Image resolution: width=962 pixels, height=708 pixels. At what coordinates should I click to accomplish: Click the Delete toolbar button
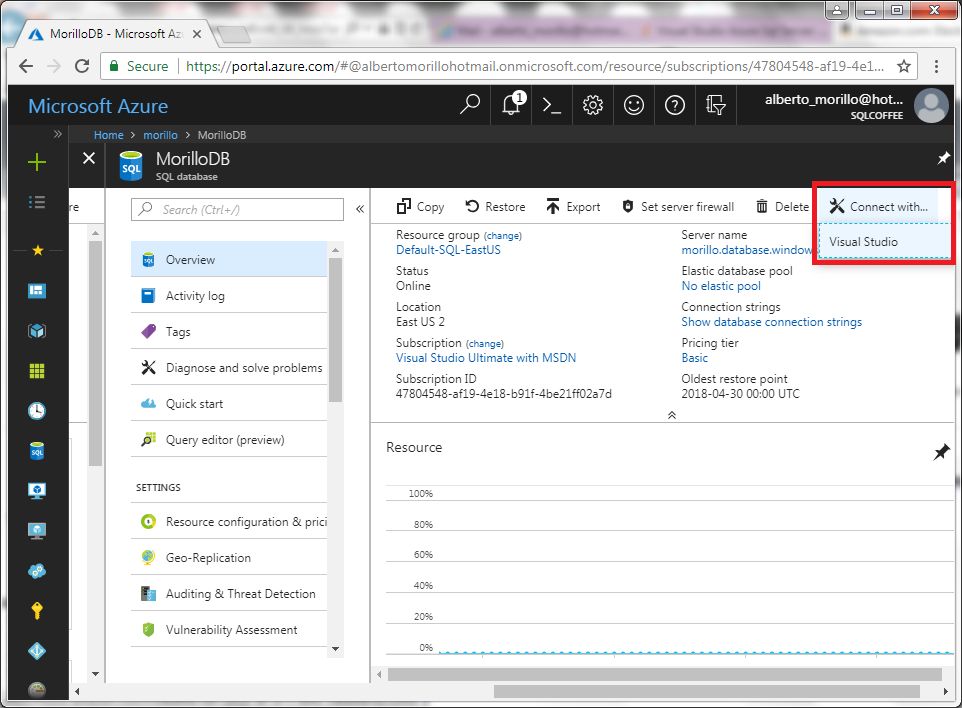pyautogui.click(x=782, y=207)
